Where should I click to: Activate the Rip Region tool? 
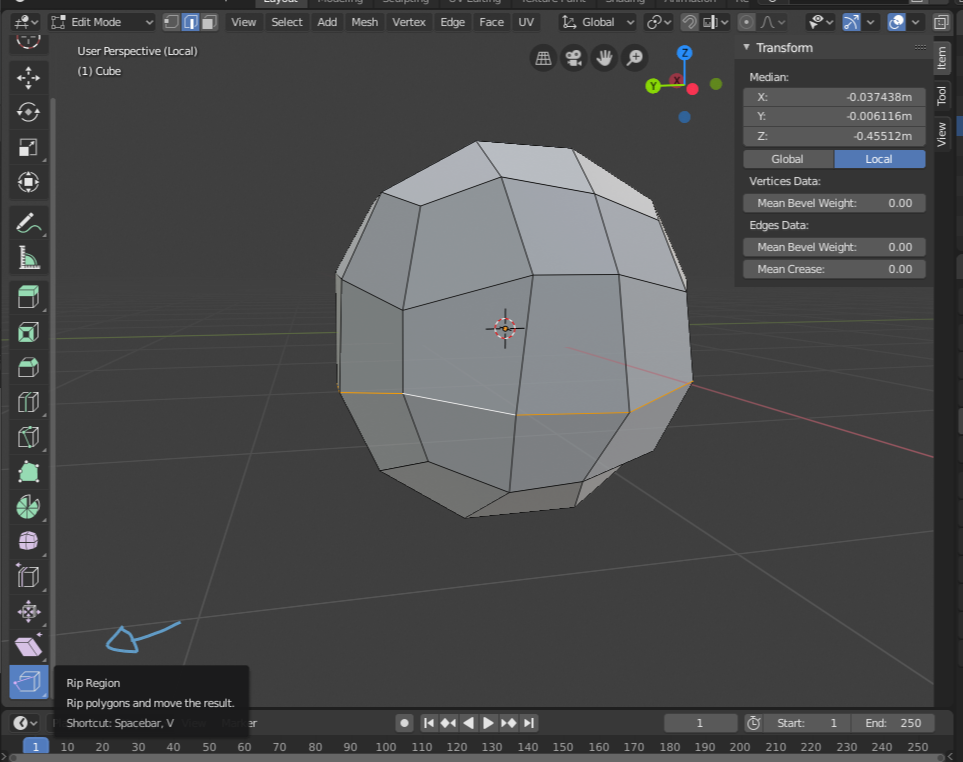coord(28,682)
